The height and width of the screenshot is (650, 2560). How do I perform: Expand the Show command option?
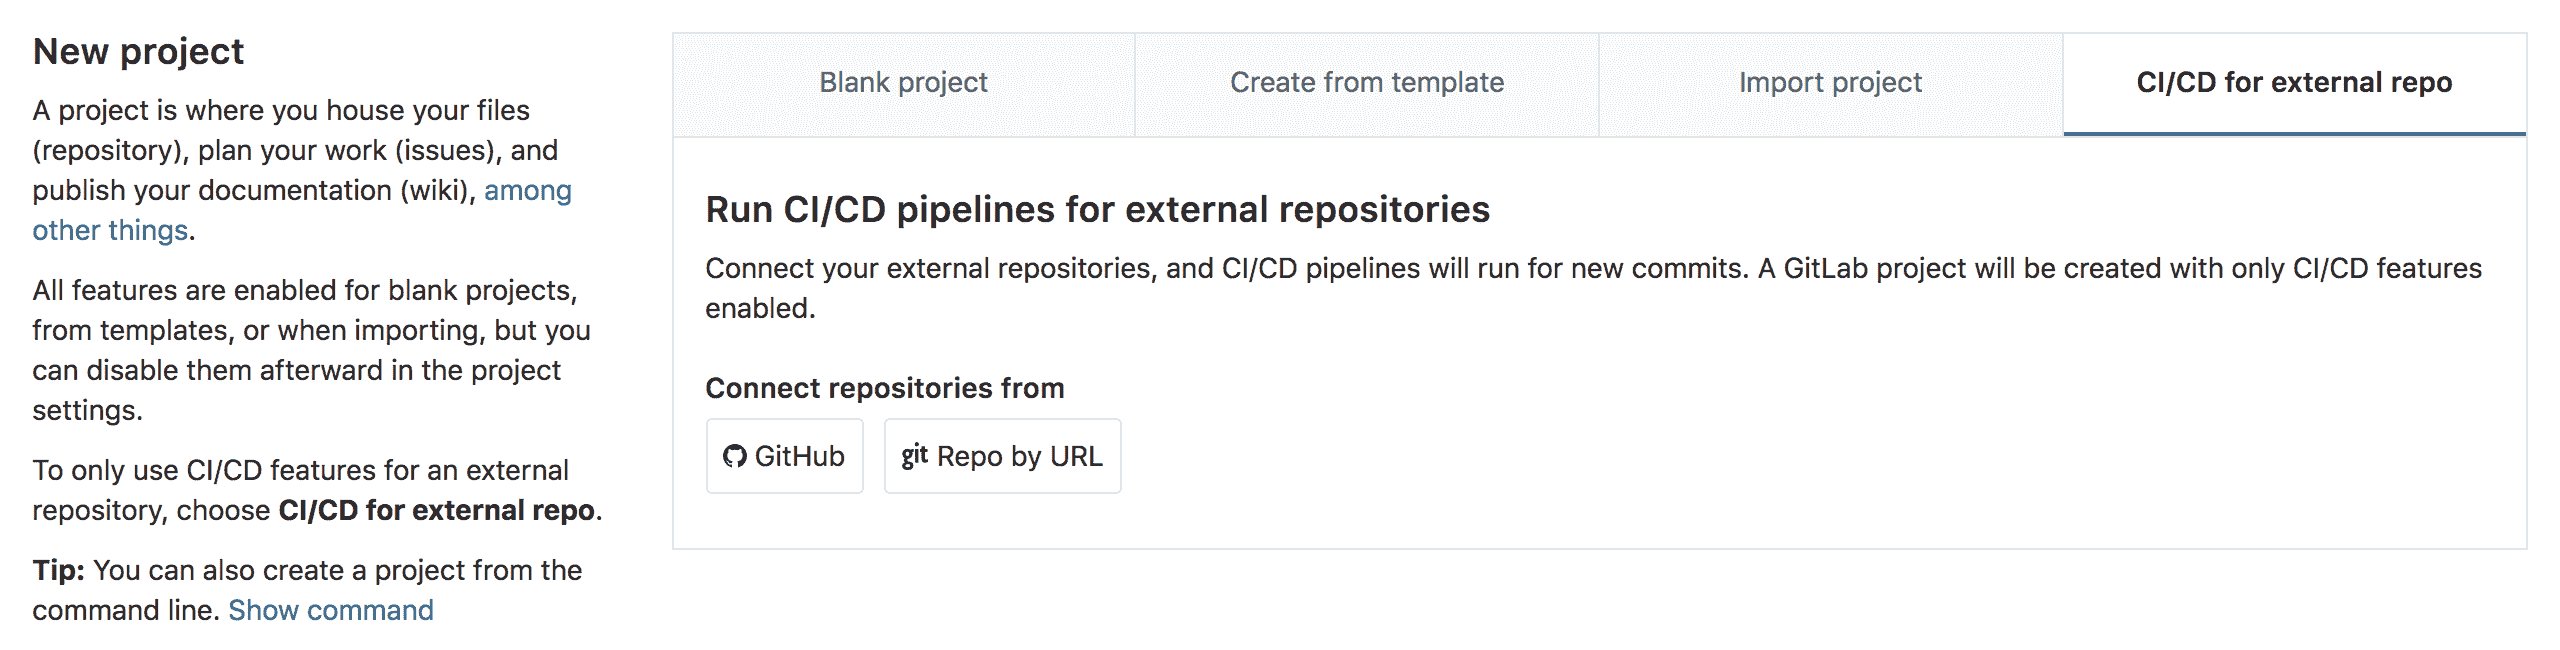pos(331,610)
